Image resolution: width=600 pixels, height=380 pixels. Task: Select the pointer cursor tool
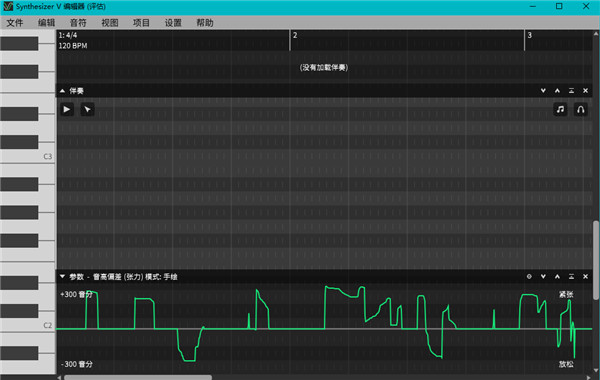click(88, 109)
